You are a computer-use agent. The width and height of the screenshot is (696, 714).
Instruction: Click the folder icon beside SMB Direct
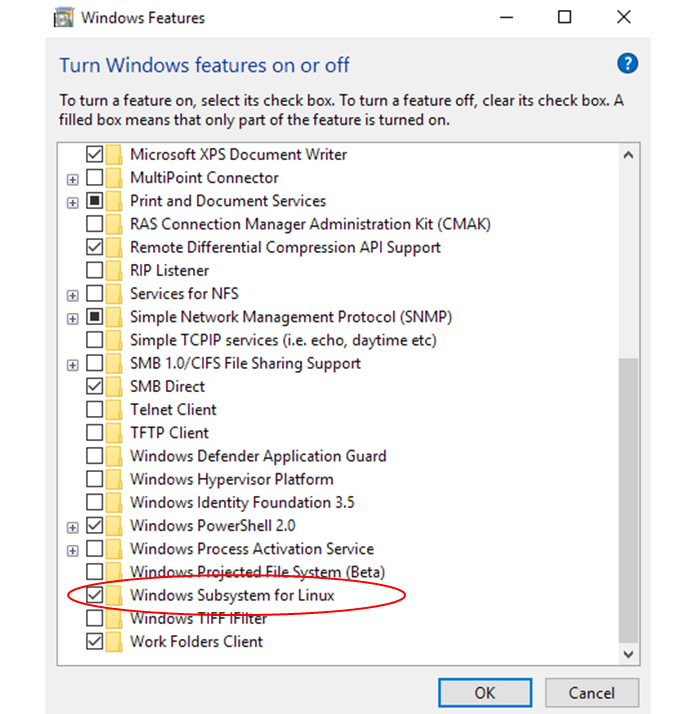(114, 386)
